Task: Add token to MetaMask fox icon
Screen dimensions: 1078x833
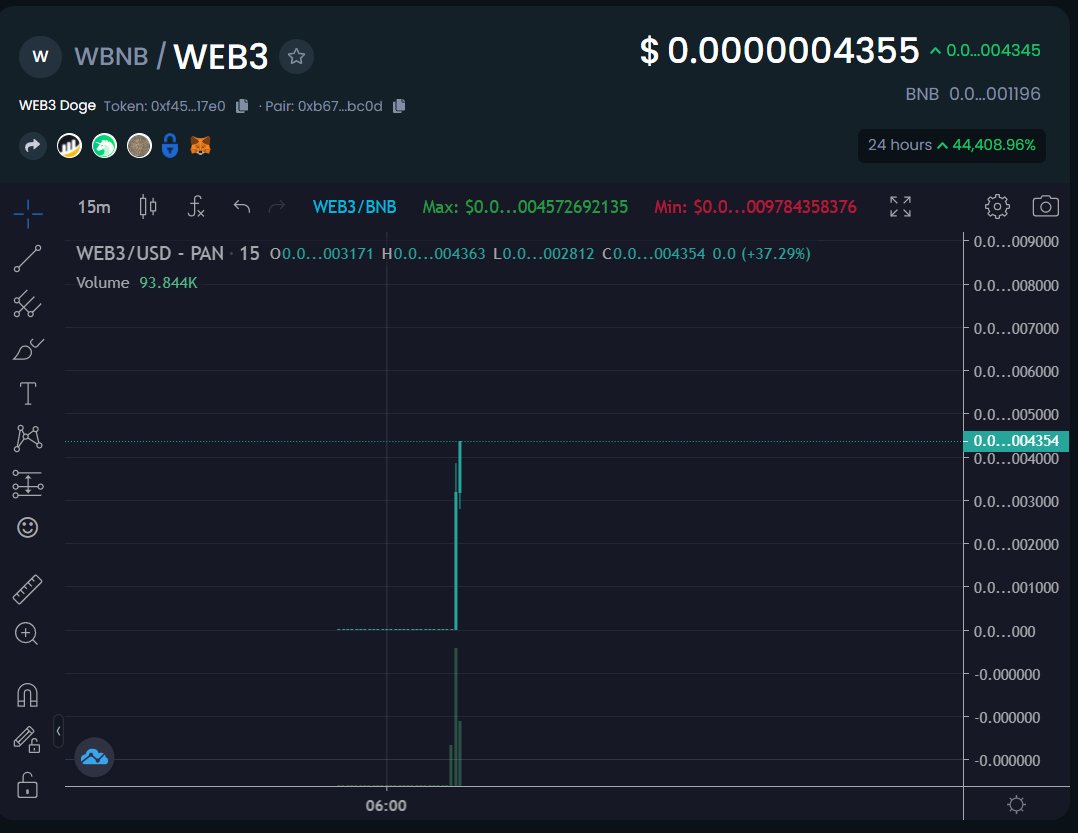Action: [x=200, y=146]
